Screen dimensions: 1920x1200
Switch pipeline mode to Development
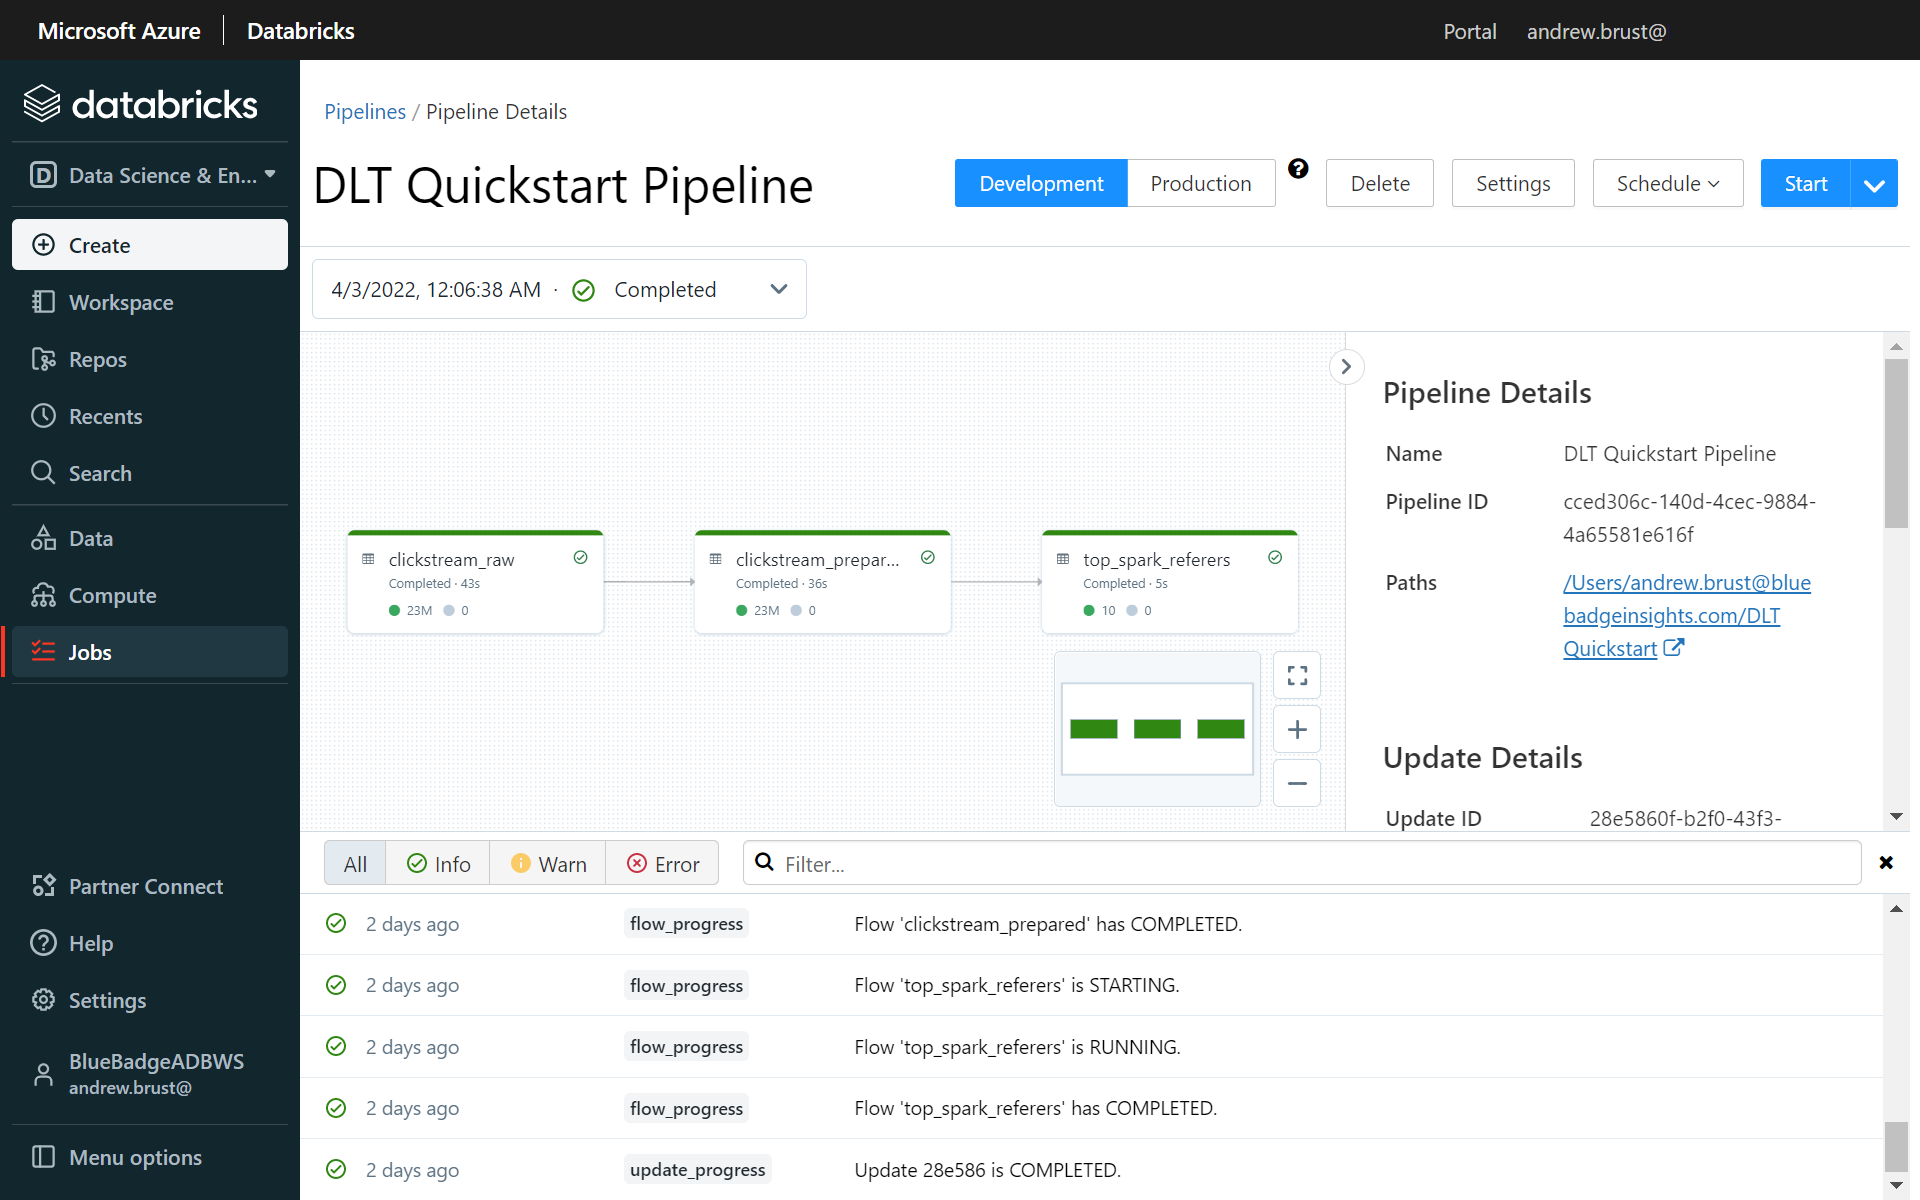[1041, 184]
